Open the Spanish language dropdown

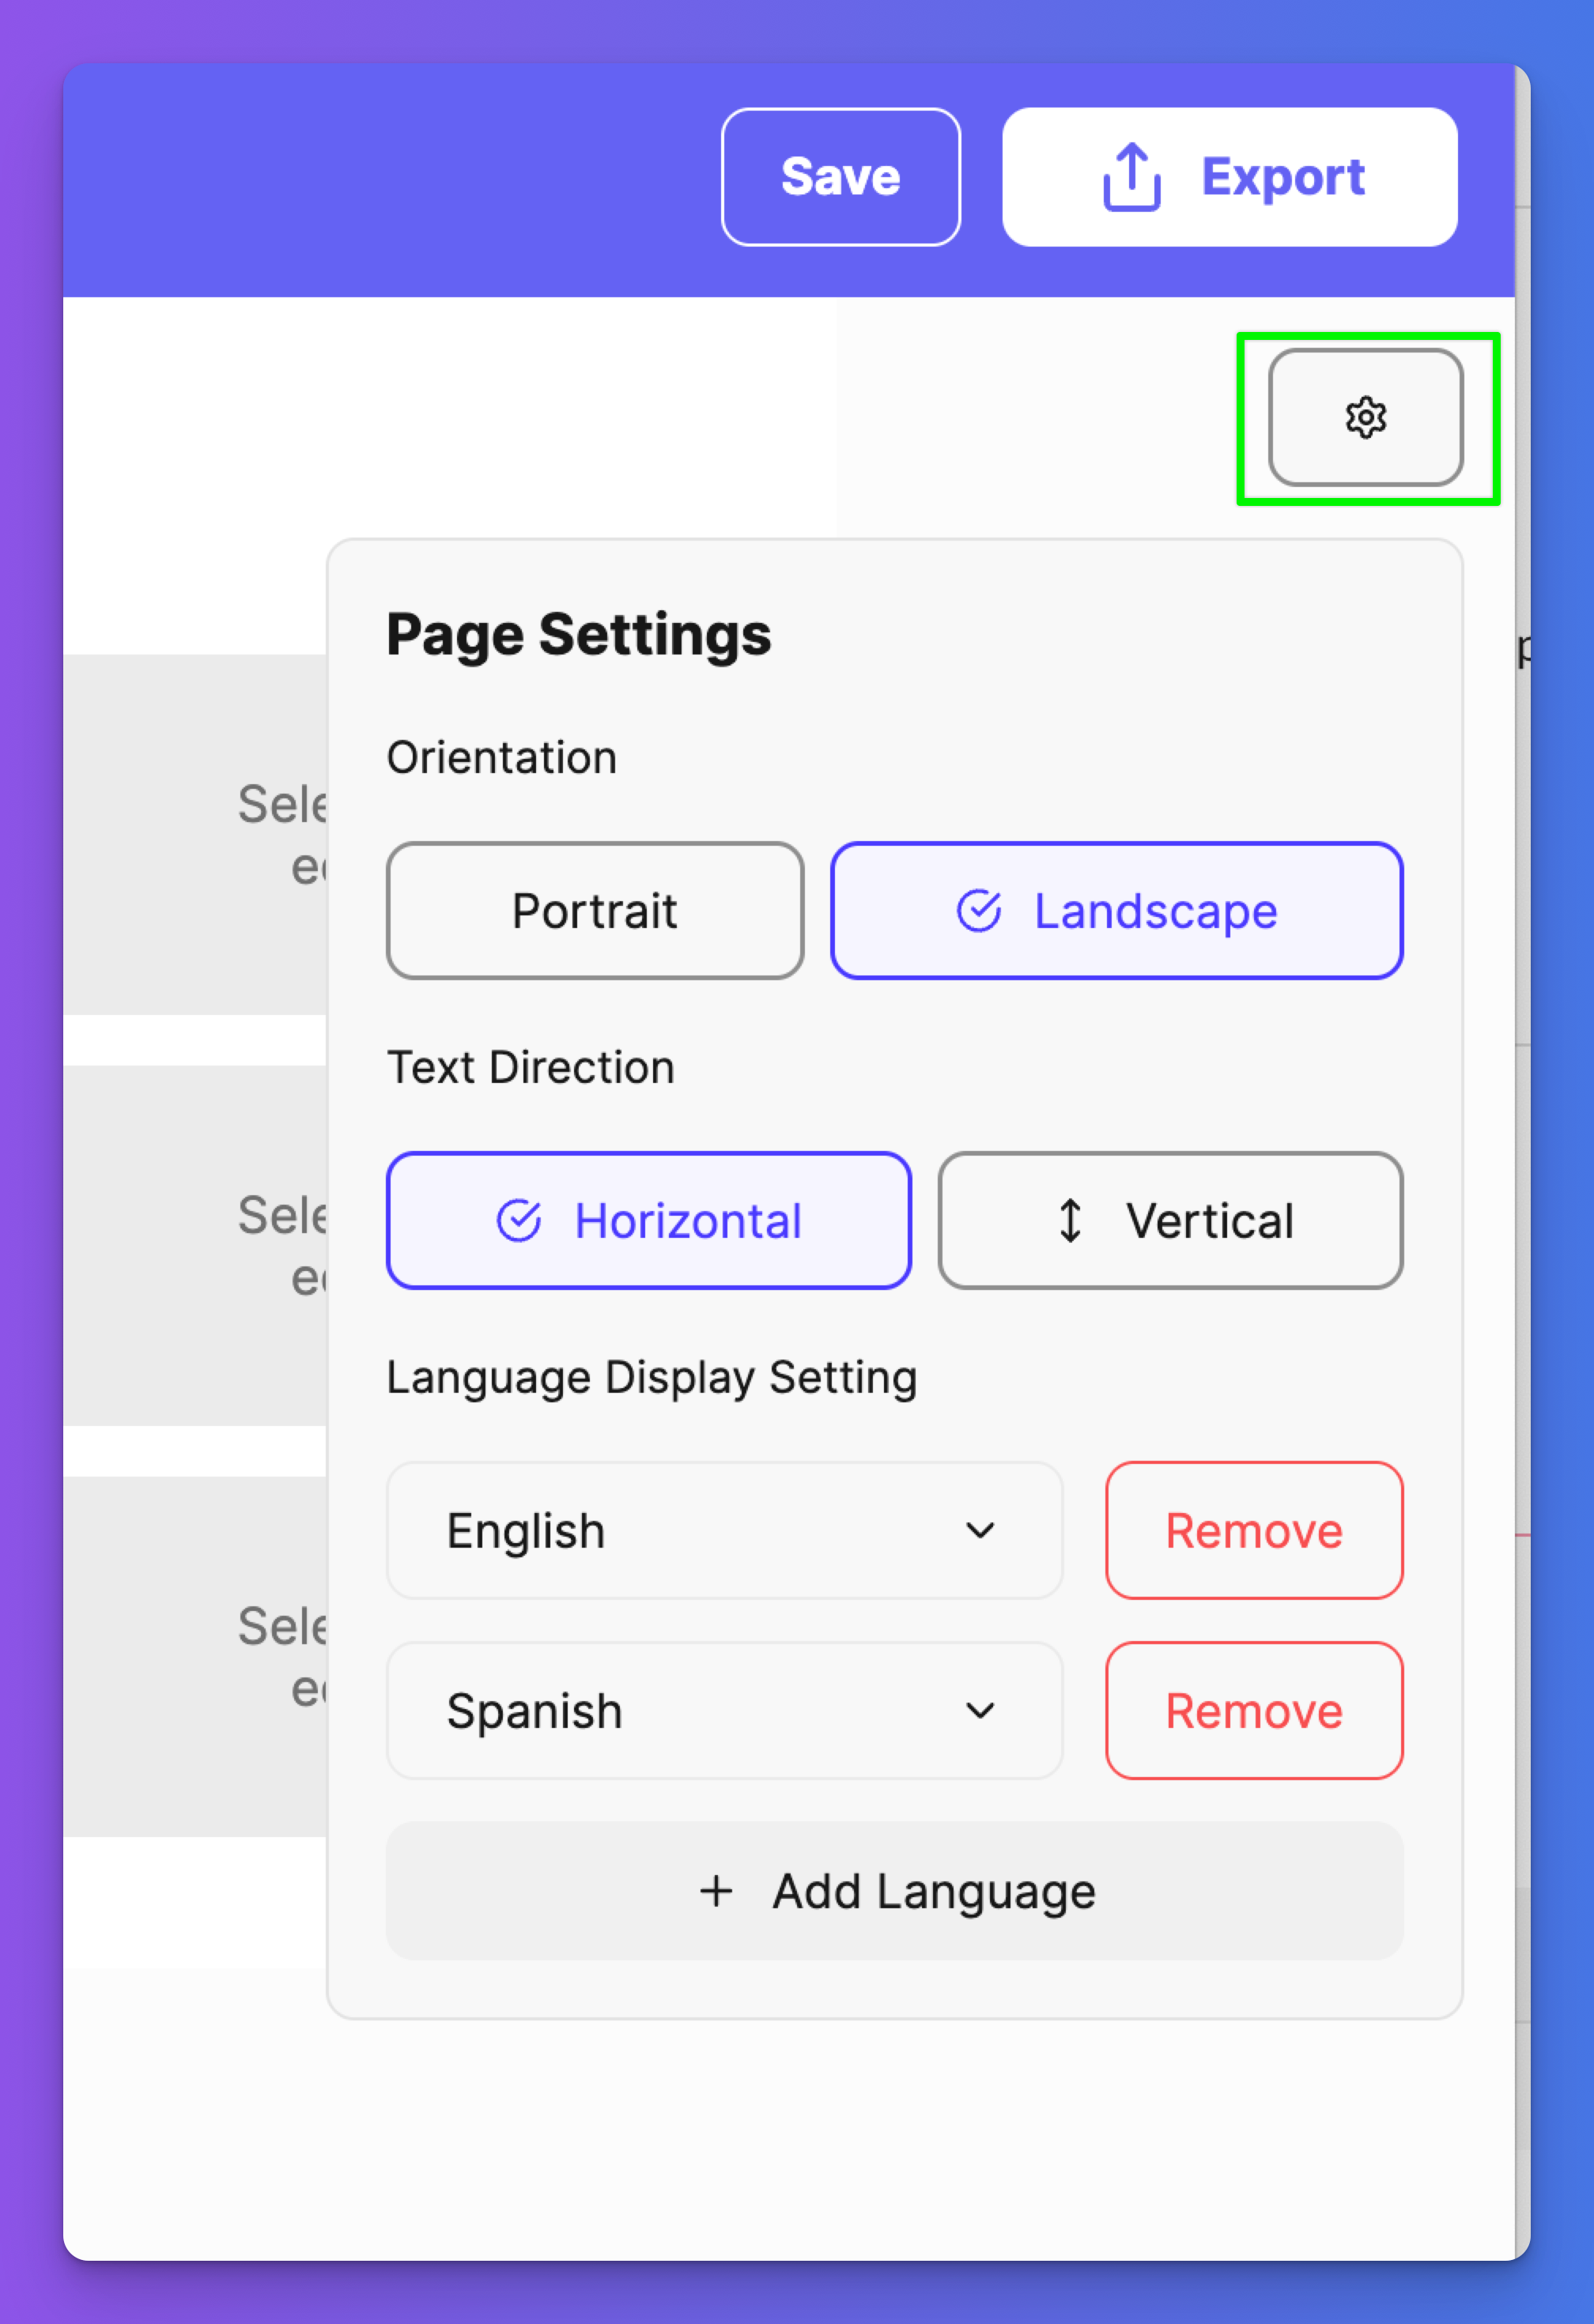point(725,1711)
